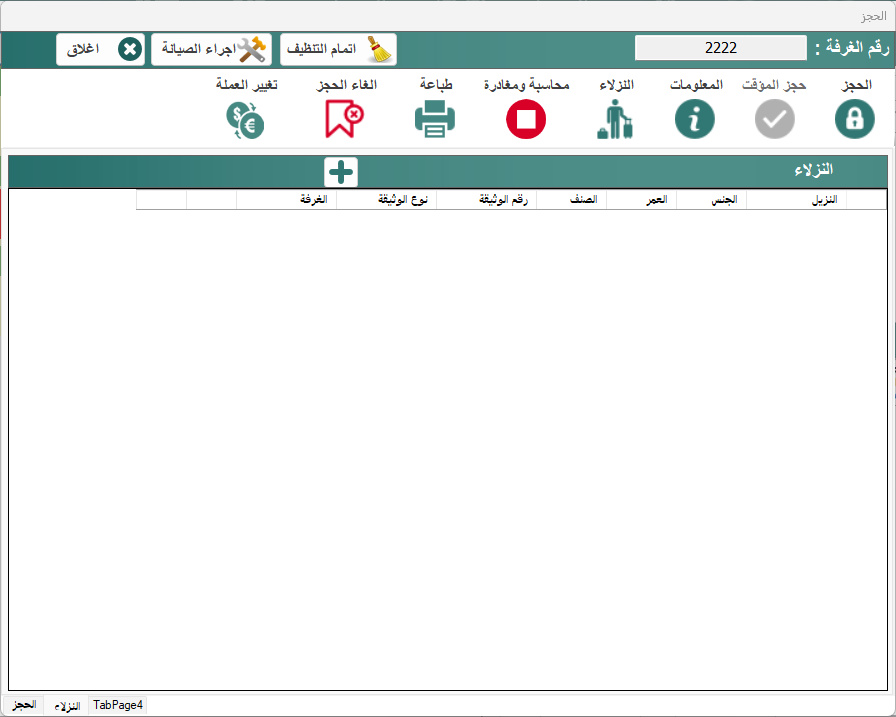
Task: Click the النزيل column header
Action: tap(797, 199)
